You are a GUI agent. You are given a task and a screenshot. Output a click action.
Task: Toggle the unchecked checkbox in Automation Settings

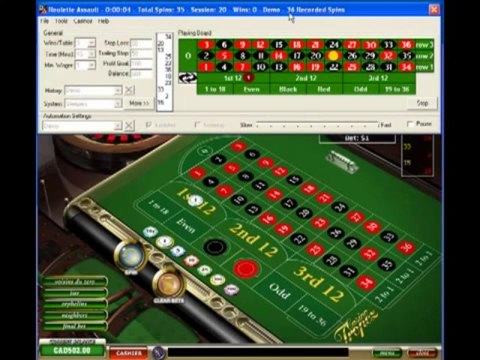point(197,125)
